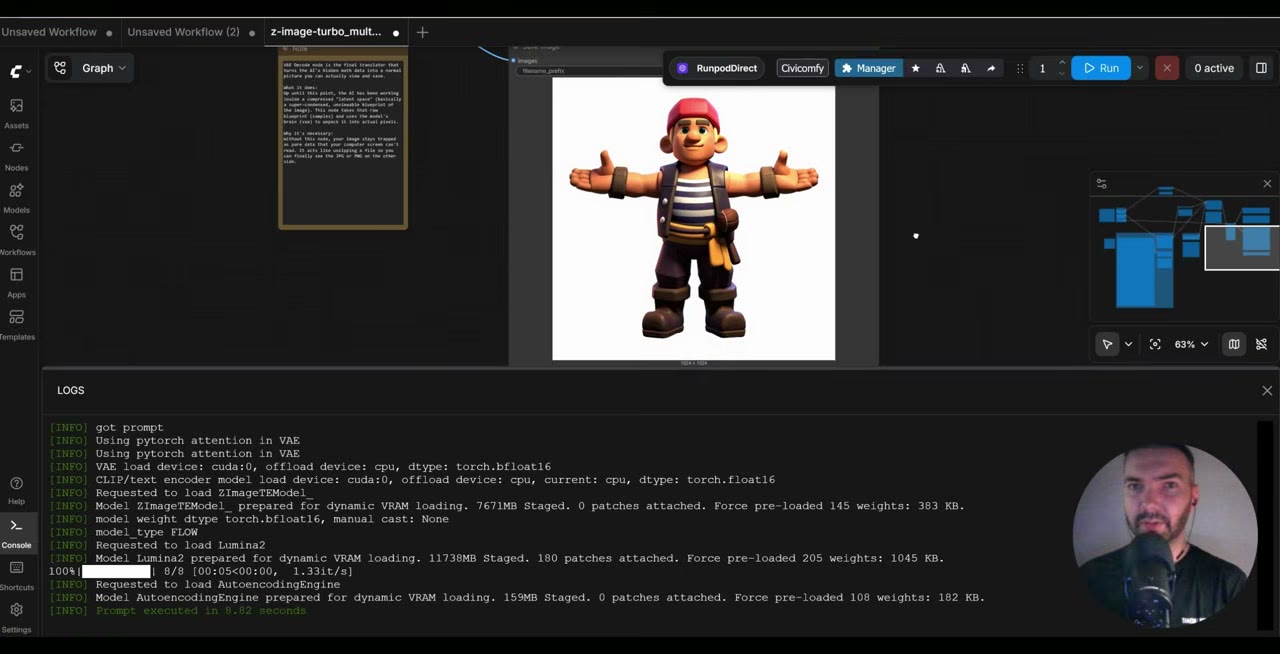Open the ComfyUI Manager
Viewport: 1280px width, 654px height.
[x=868, y=68]
